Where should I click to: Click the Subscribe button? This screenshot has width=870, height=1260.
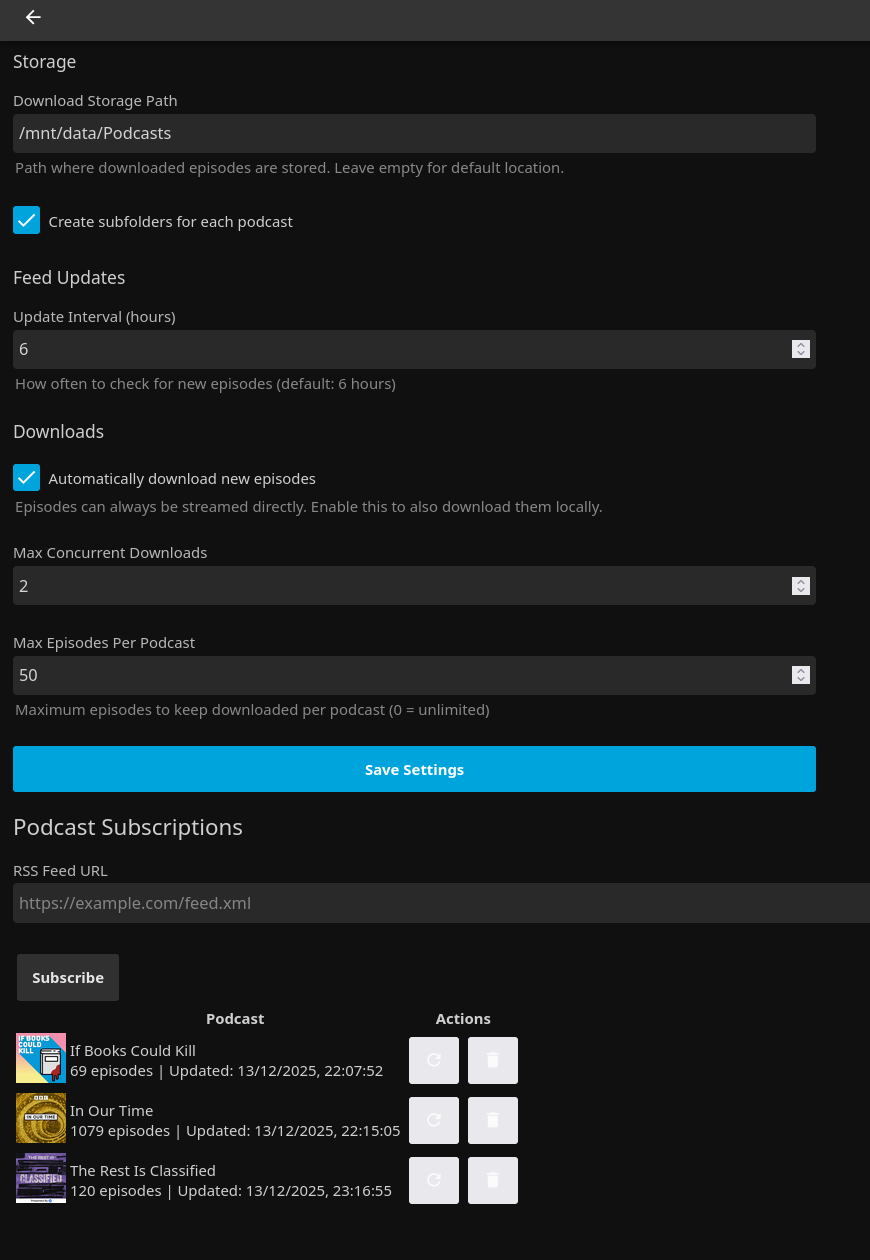coord(67,977)
